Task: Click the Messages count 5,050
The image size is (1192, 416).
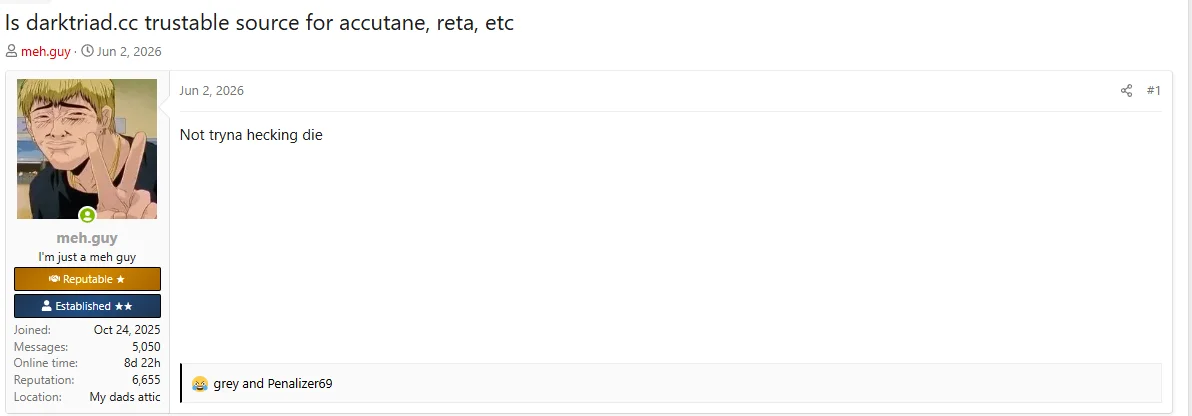Action: click(x=146, y=347)
